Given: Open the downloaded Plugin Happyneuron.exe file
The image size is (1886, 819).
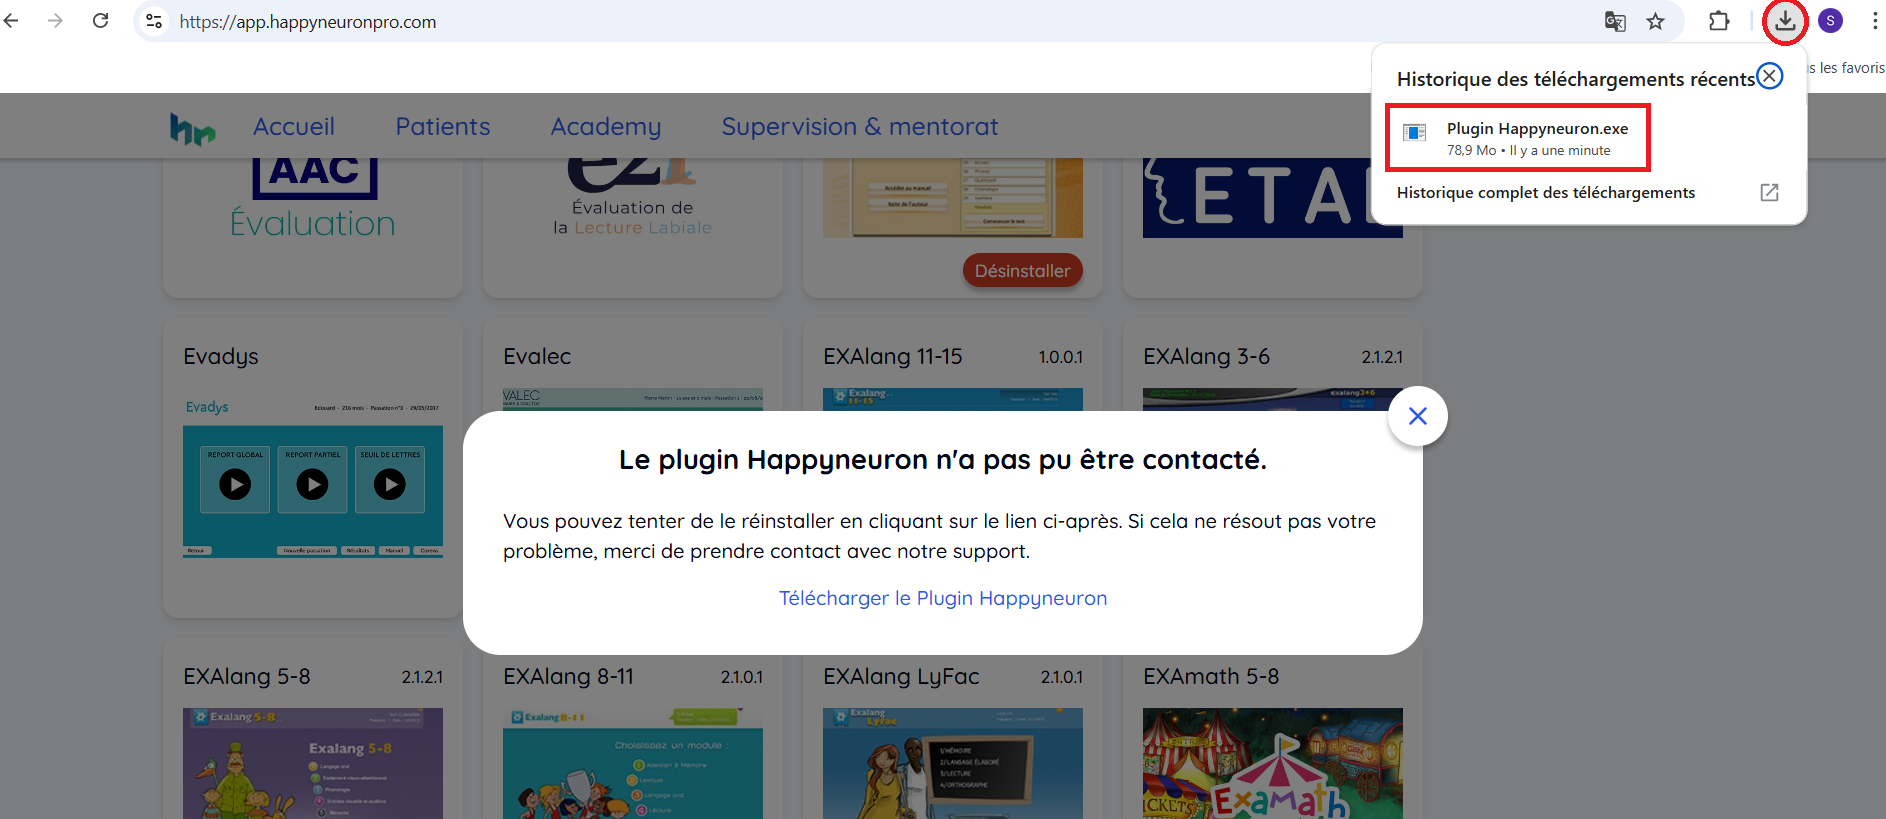Looking at the screenshot, I should coord(1536,138).
